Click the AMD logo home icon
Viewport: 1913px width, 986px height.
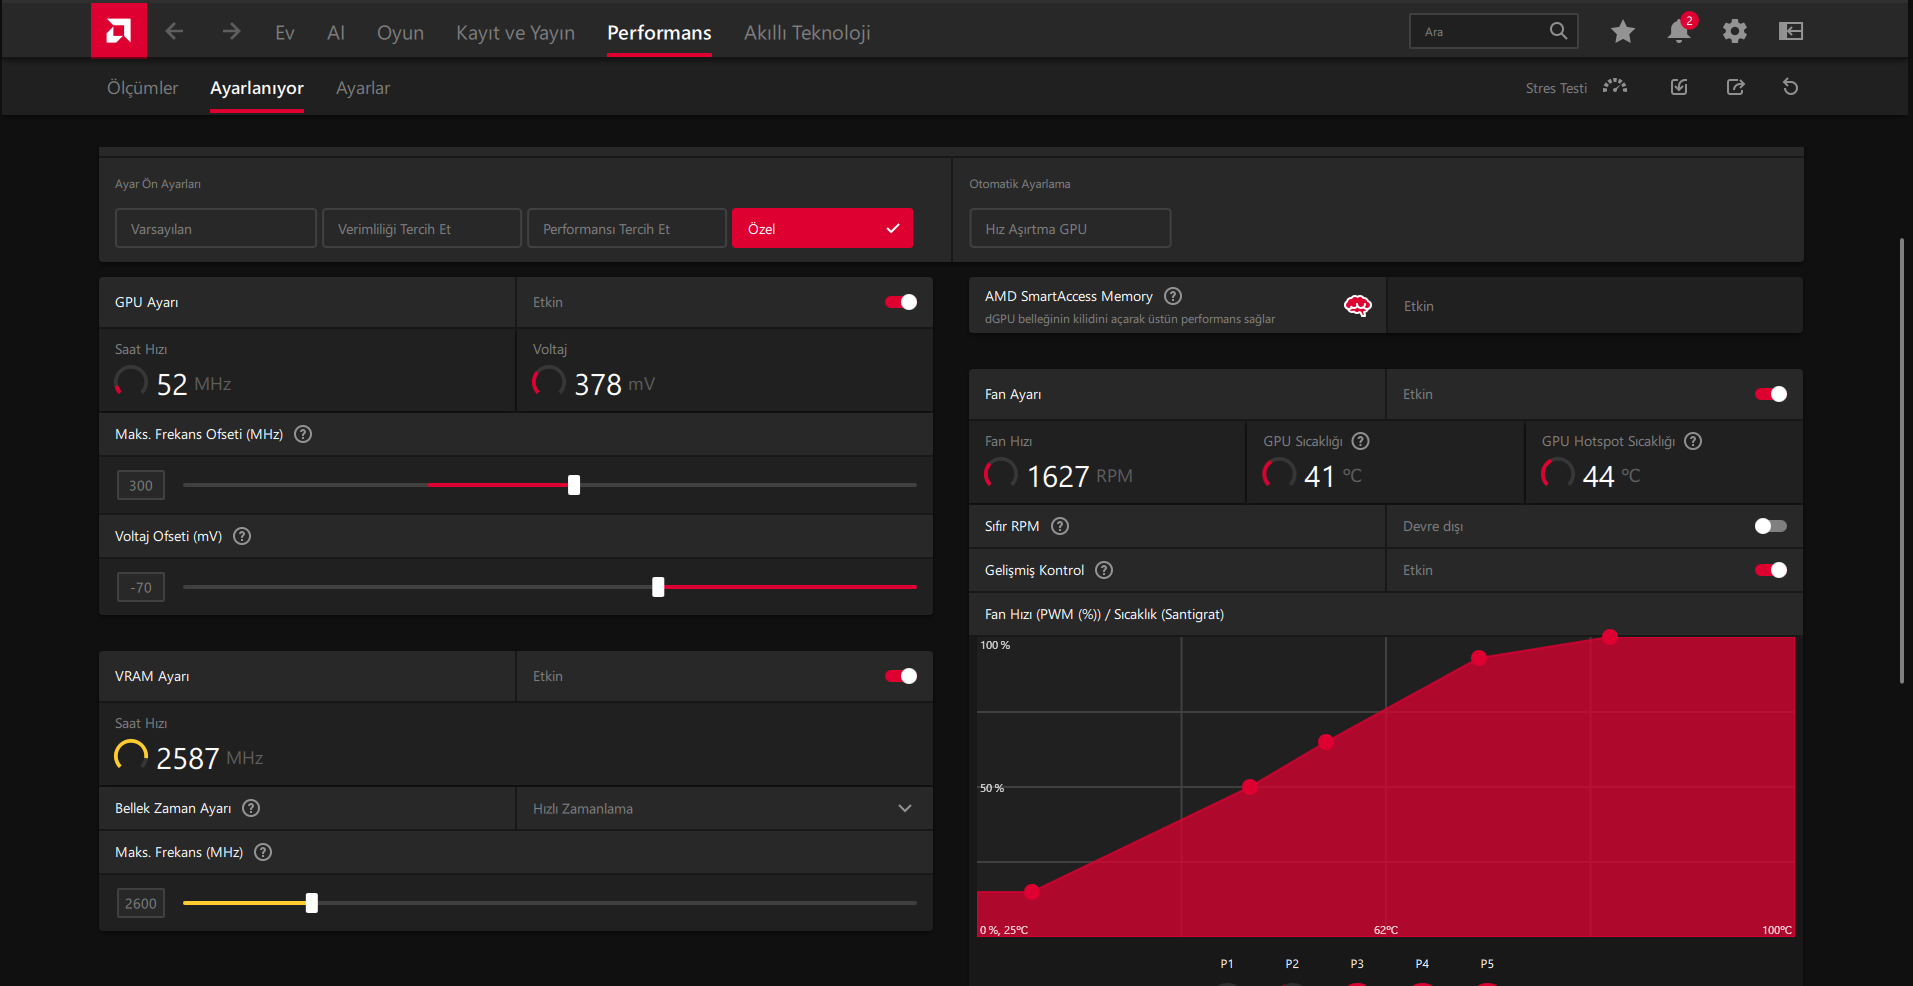point(119,30)
